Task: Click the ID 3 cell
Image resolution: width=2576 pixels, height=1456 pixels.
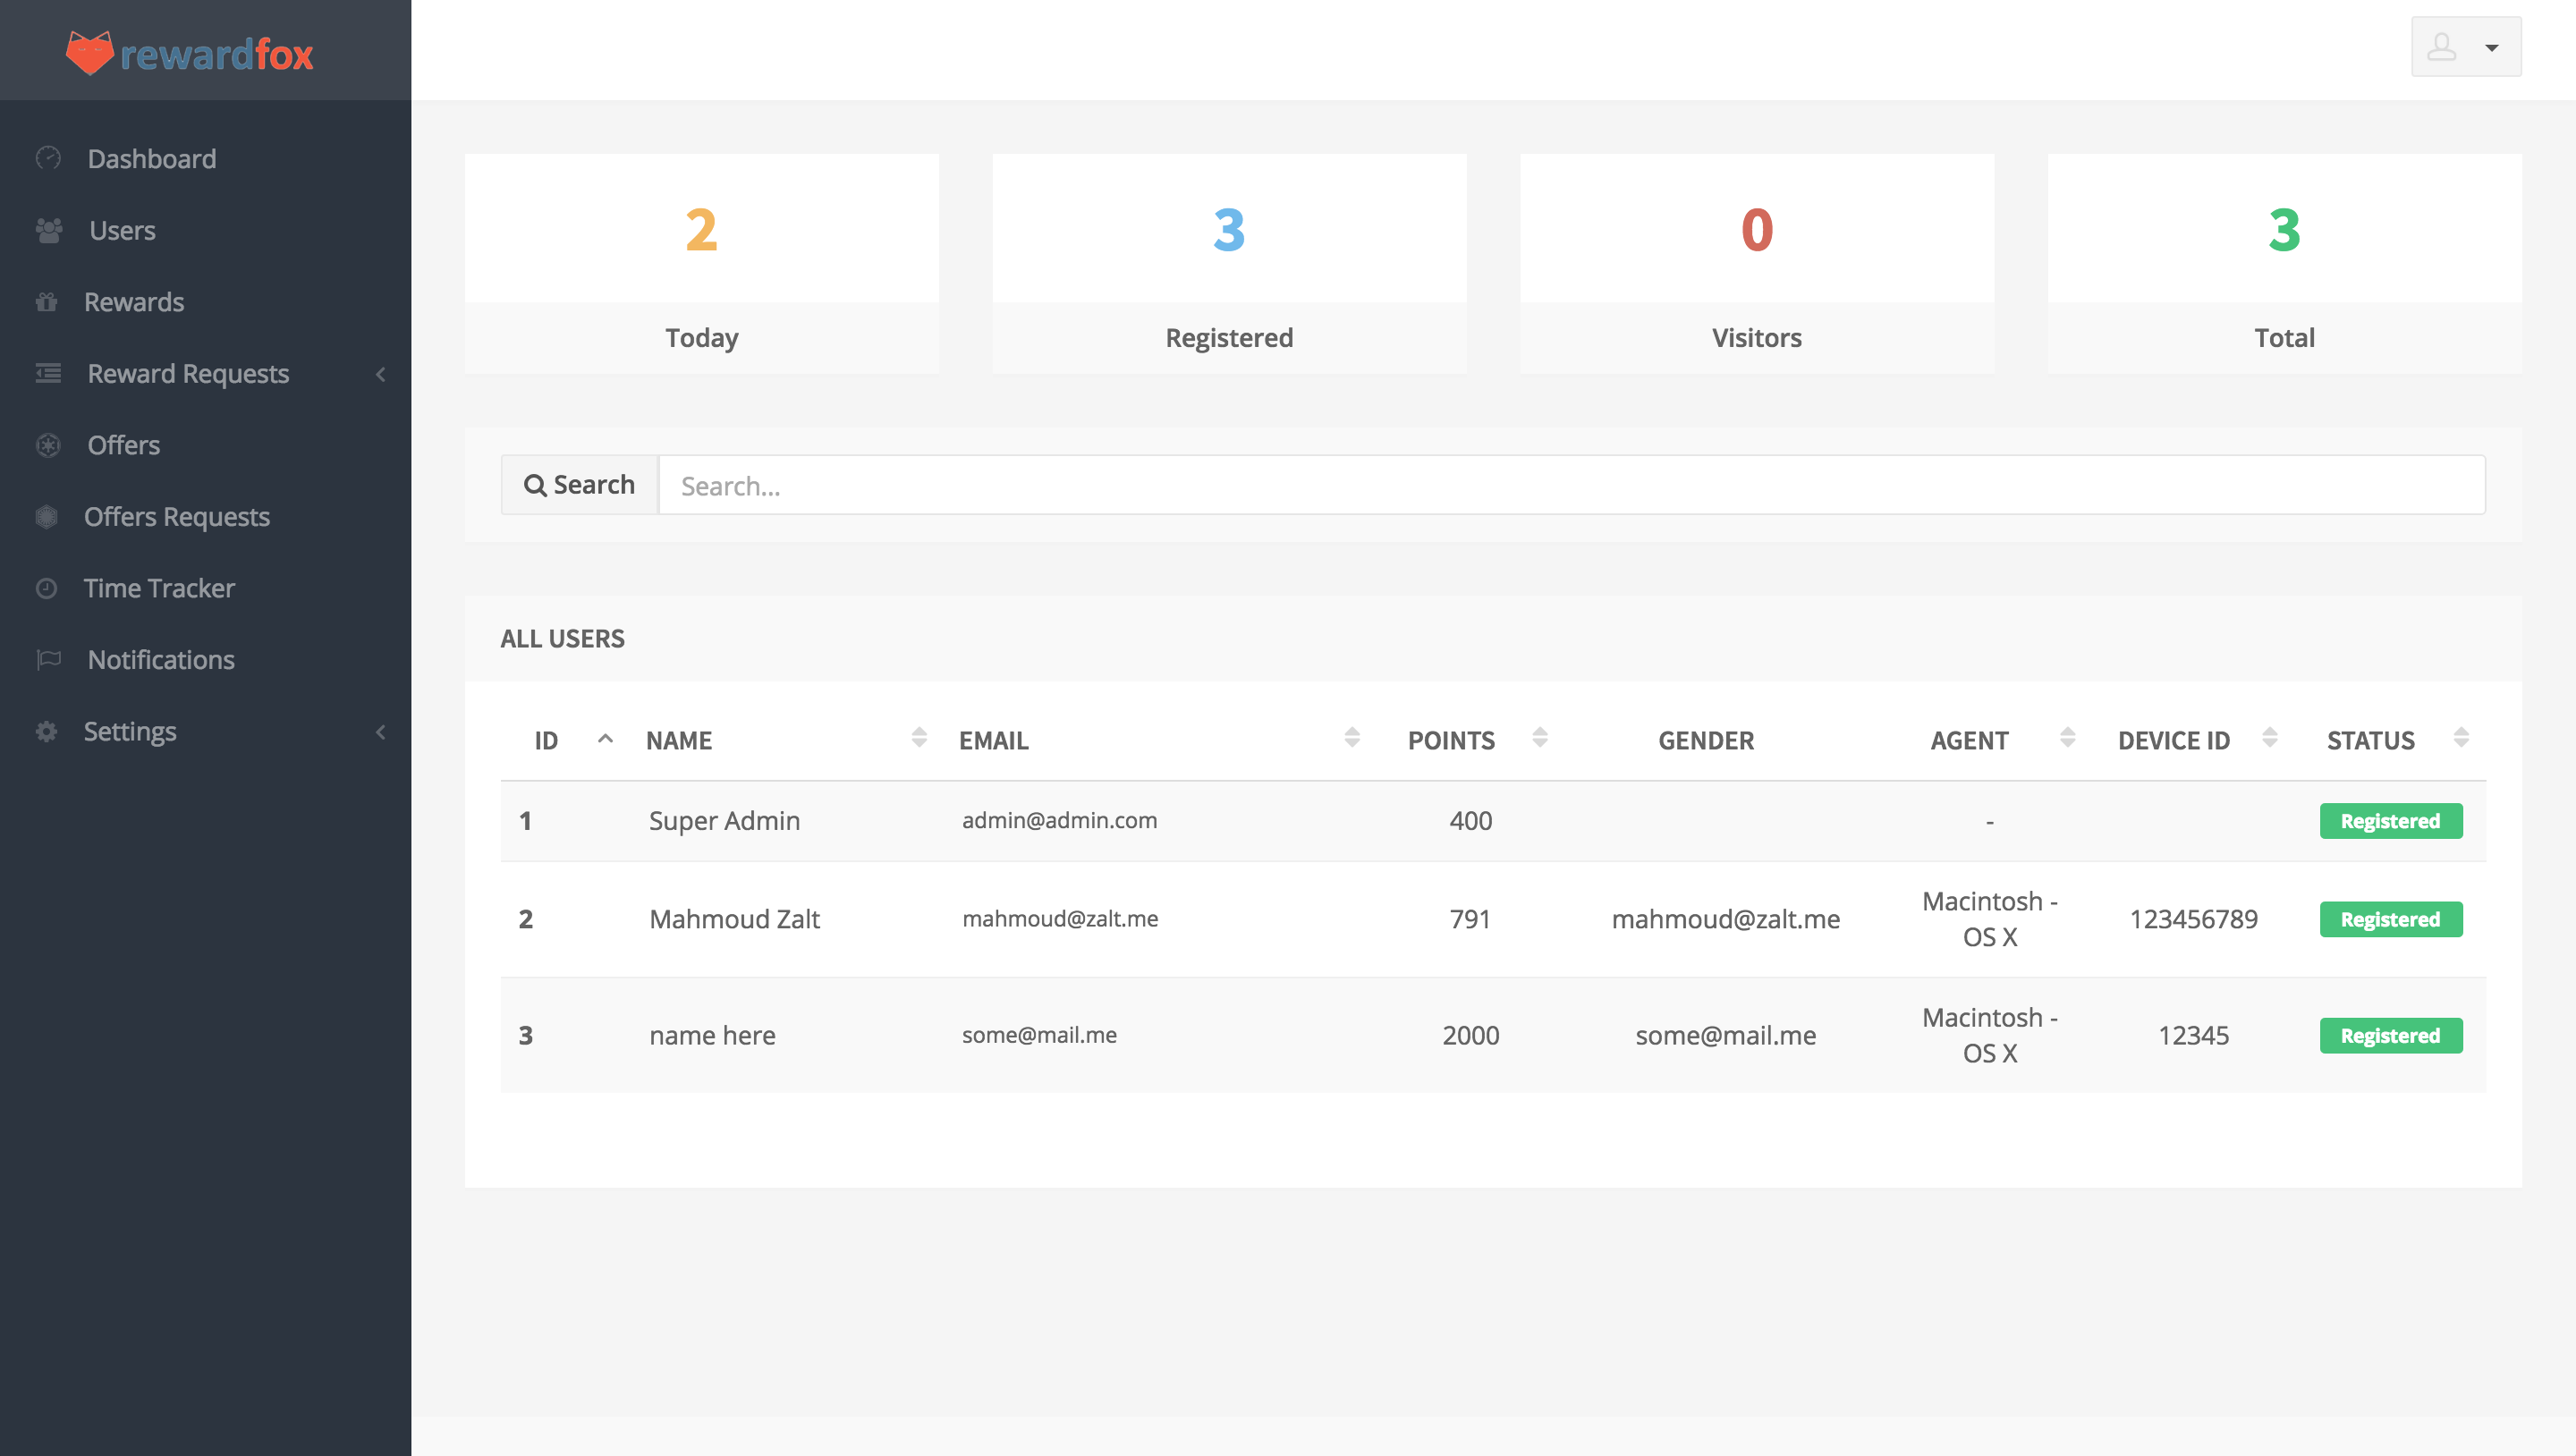Action: coord(526,1035)
